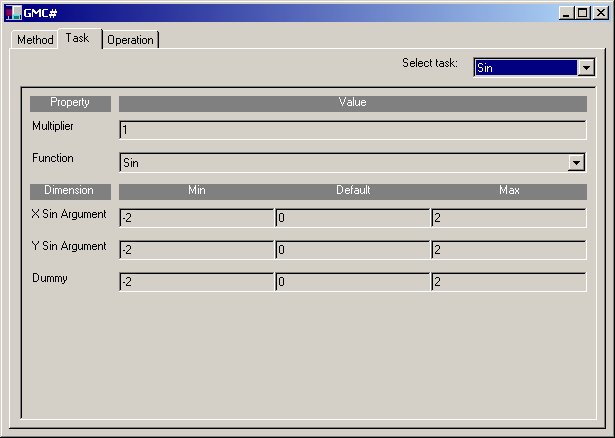
Task: Open the Operation tab
Action: click(130, 40)
